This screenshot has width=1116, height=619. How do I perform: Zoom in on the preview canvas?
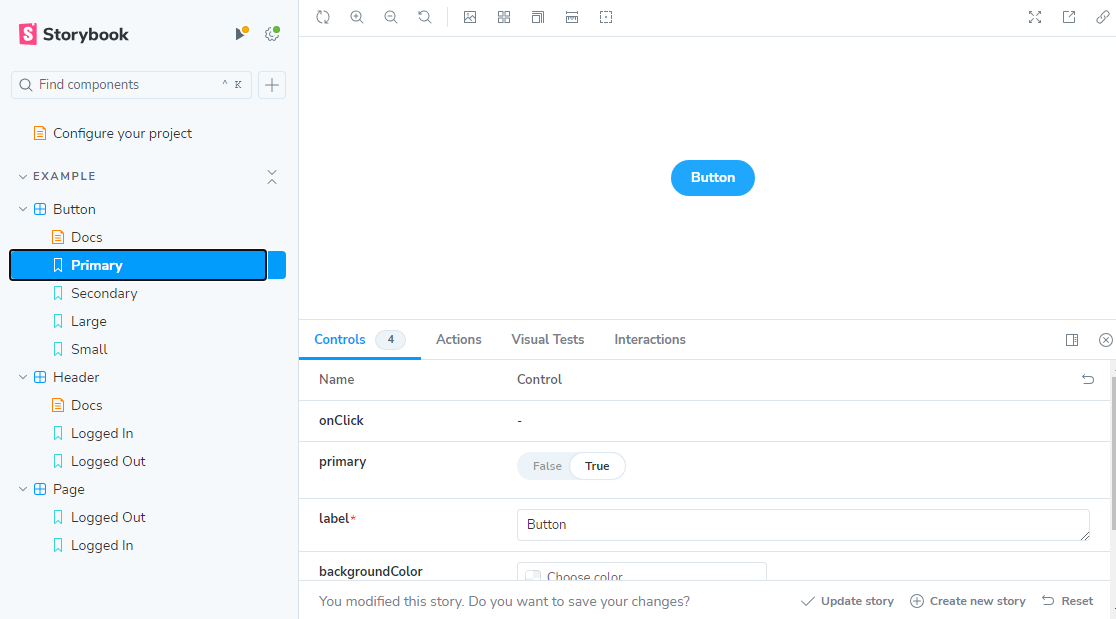tap(357, 17)
